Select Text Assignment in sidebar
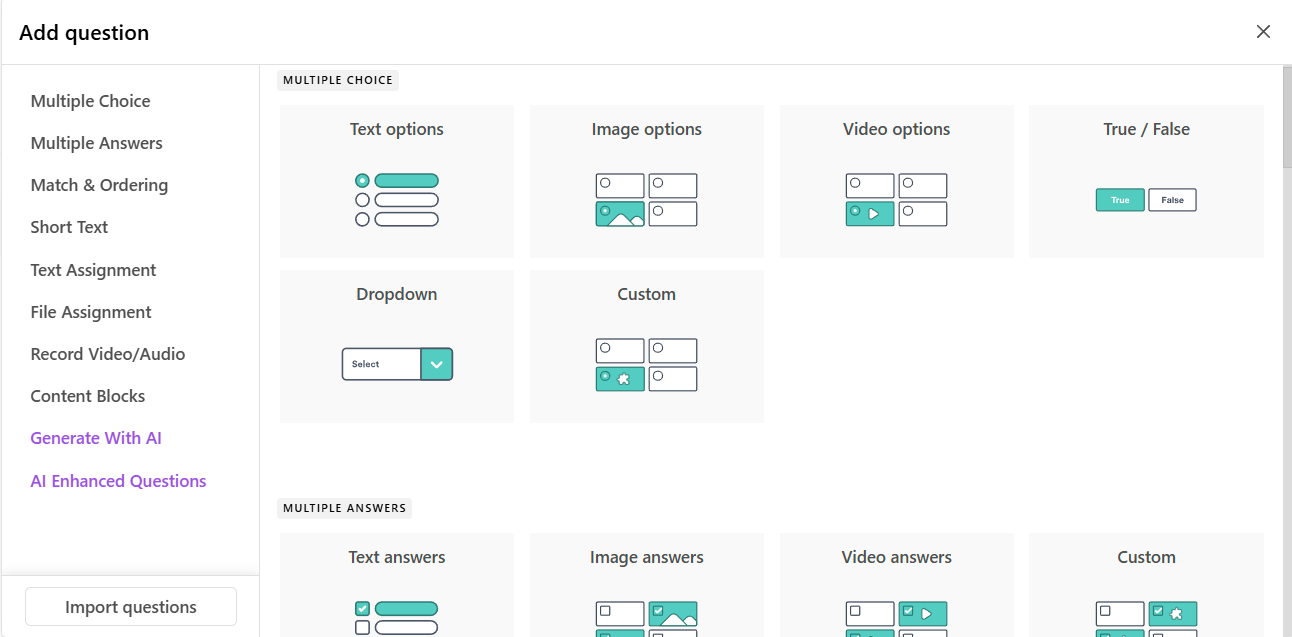This screenshot has width=1292, height=637. 93,270
